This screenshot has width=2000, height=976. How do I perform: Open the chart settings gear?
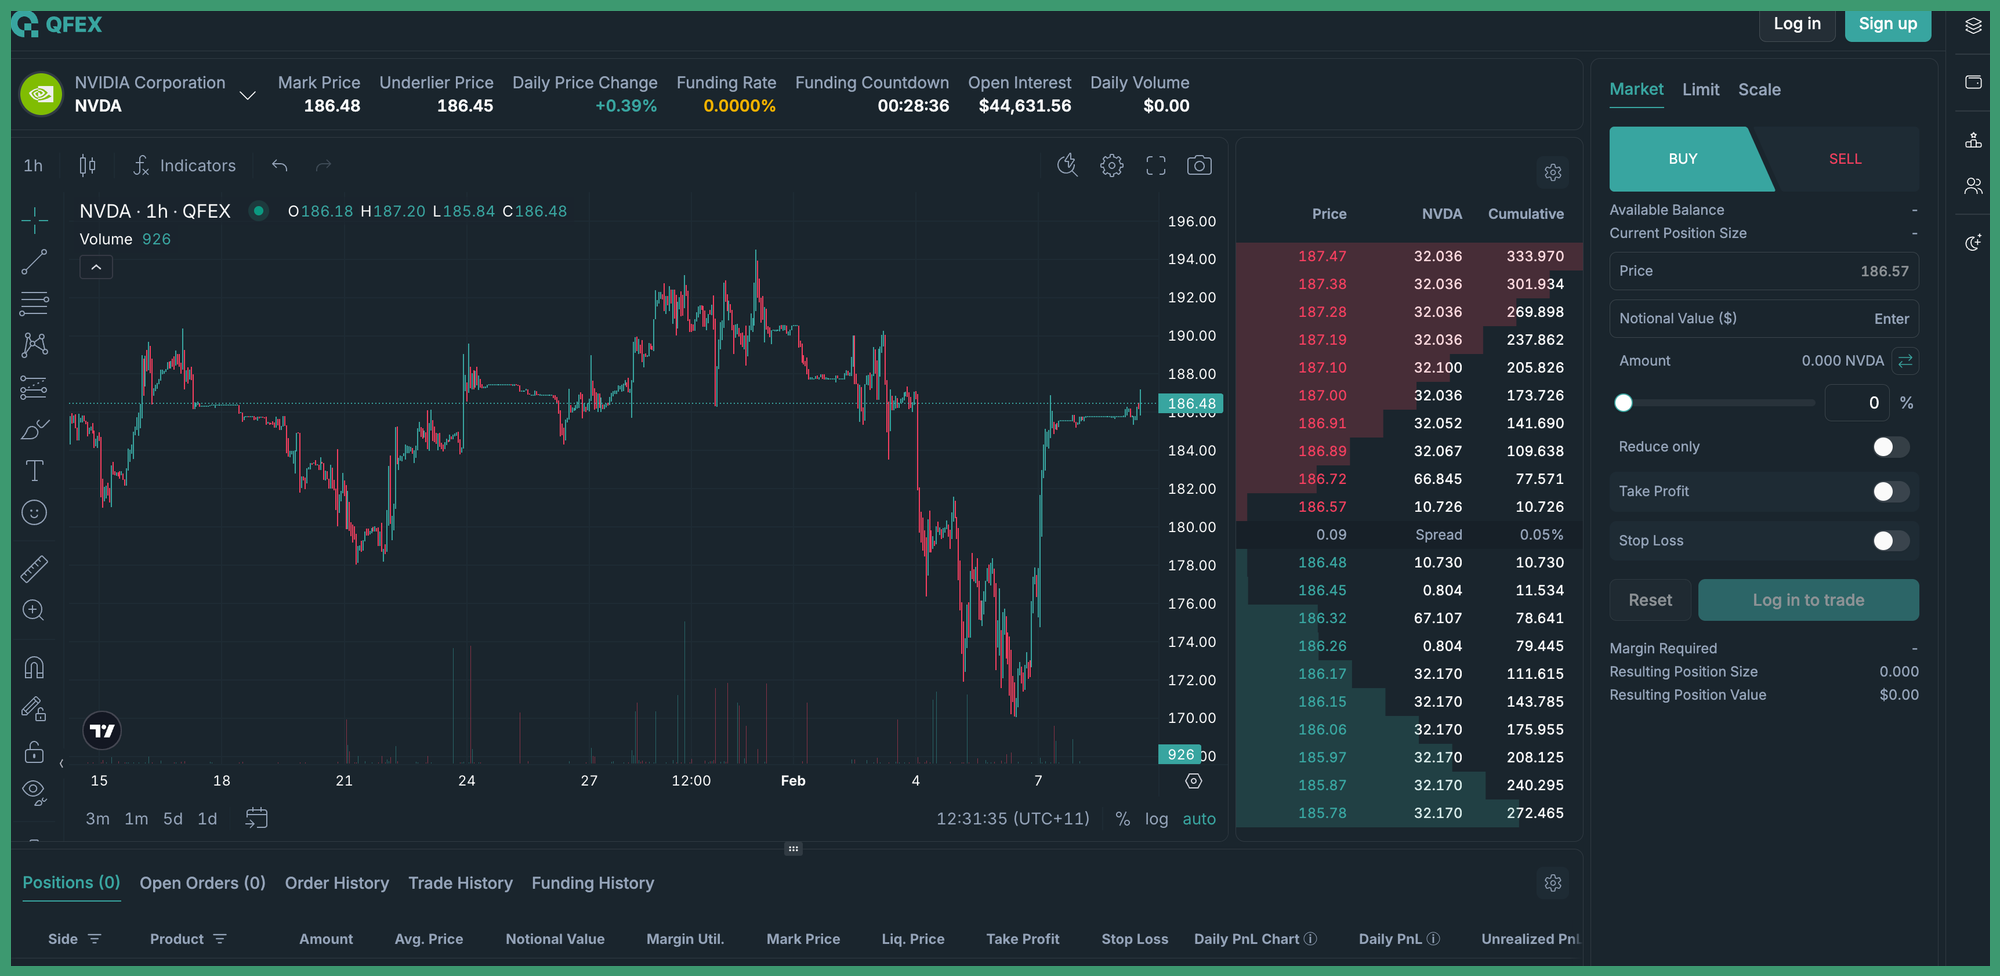coord(1112,166)
